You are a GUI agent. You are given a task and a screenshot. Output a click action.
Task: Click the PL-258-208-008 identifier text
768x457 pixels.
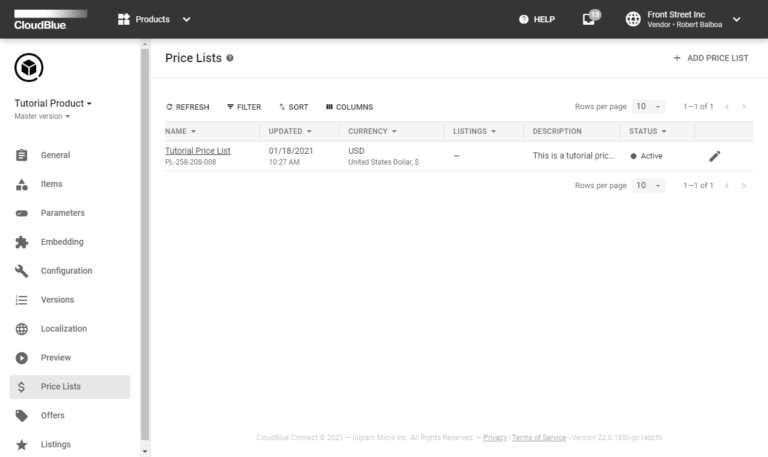click(190, 162)
